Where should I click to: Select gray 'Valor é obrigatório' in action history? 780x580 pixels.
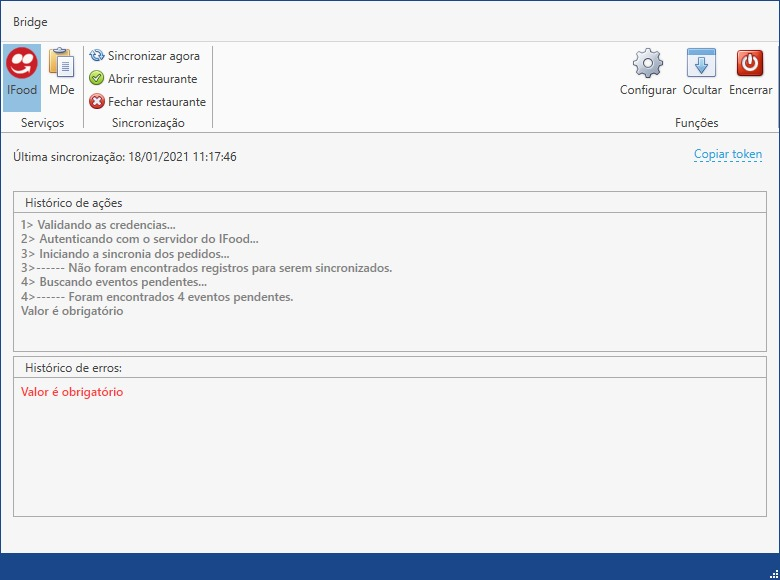[72, 311]
